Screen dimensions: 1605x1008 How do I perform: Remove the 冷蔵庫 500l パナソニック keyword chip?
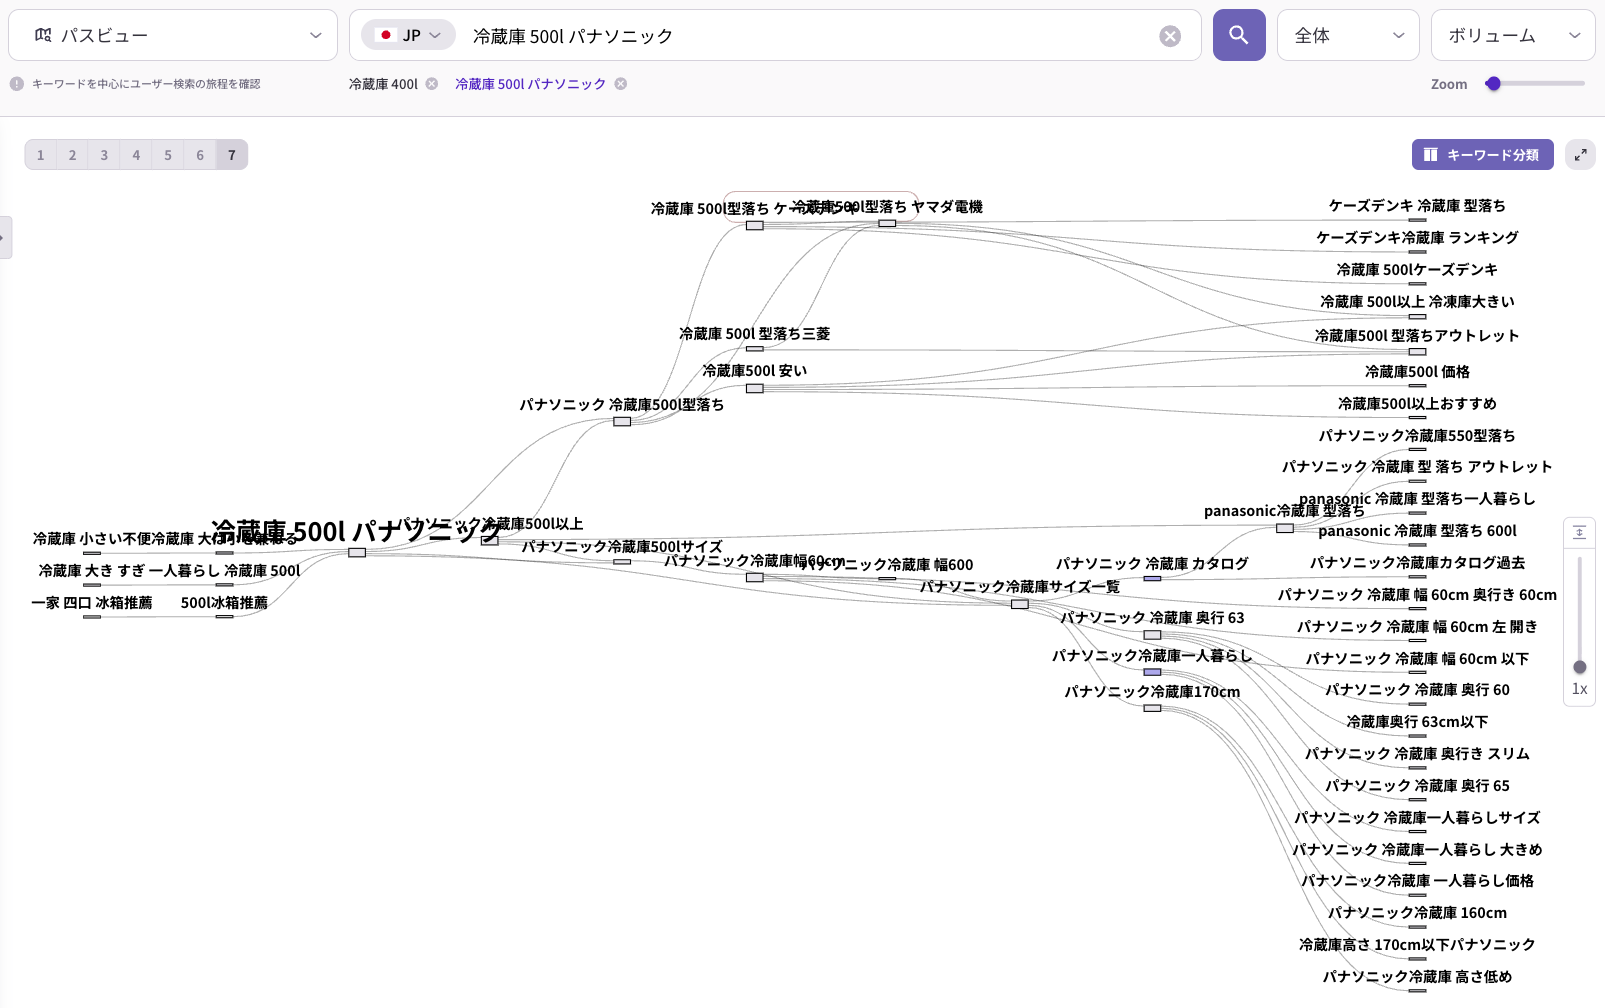coord(621,84)
